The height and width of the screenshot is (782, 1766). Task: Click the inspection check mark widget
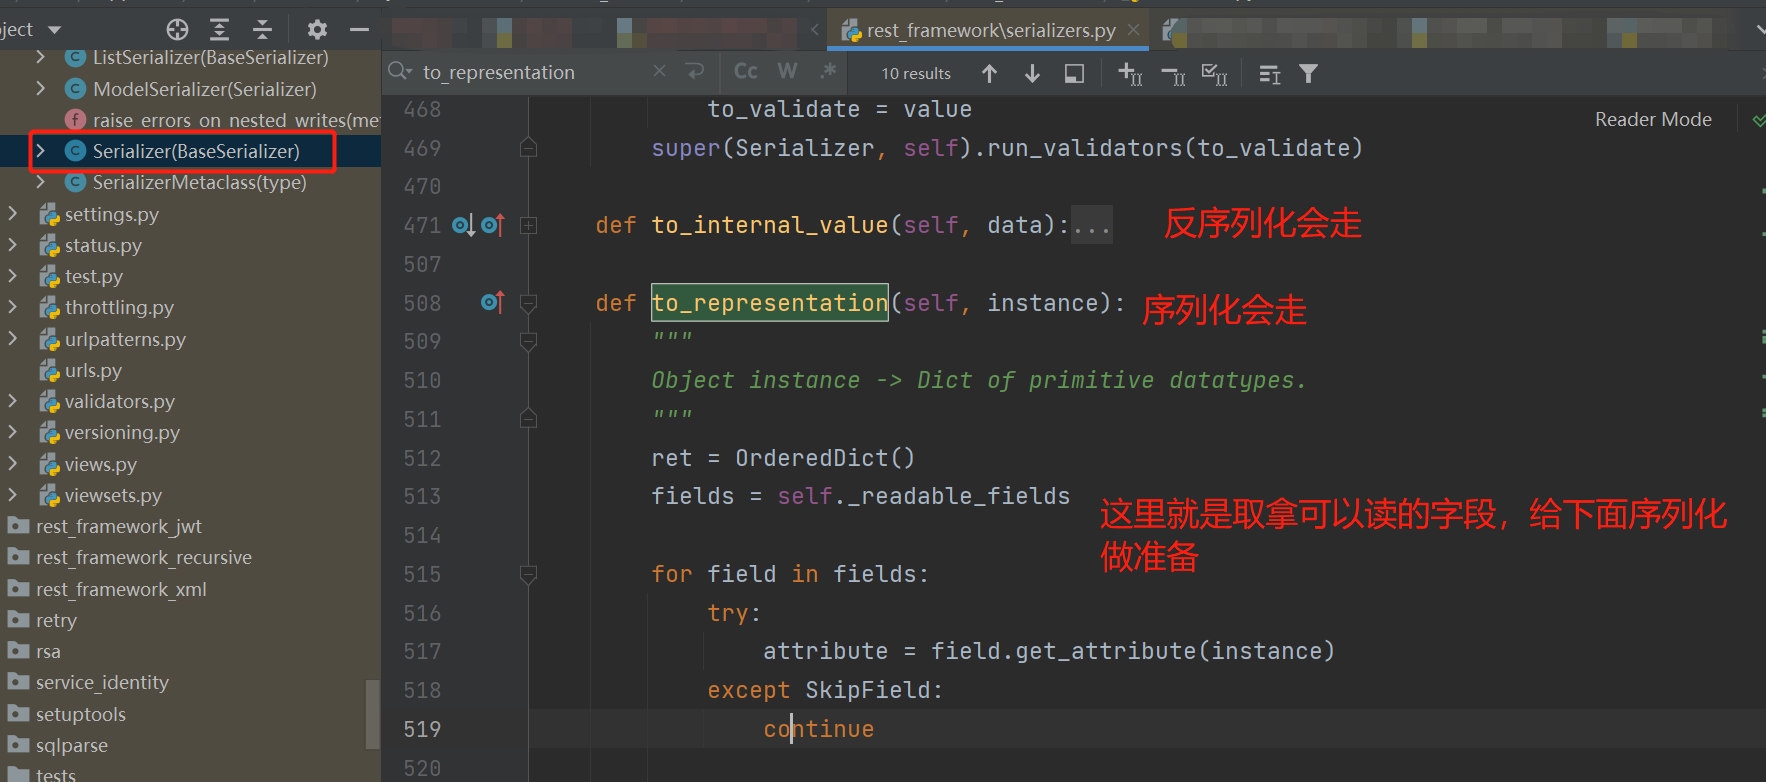tap(1758, 120)
